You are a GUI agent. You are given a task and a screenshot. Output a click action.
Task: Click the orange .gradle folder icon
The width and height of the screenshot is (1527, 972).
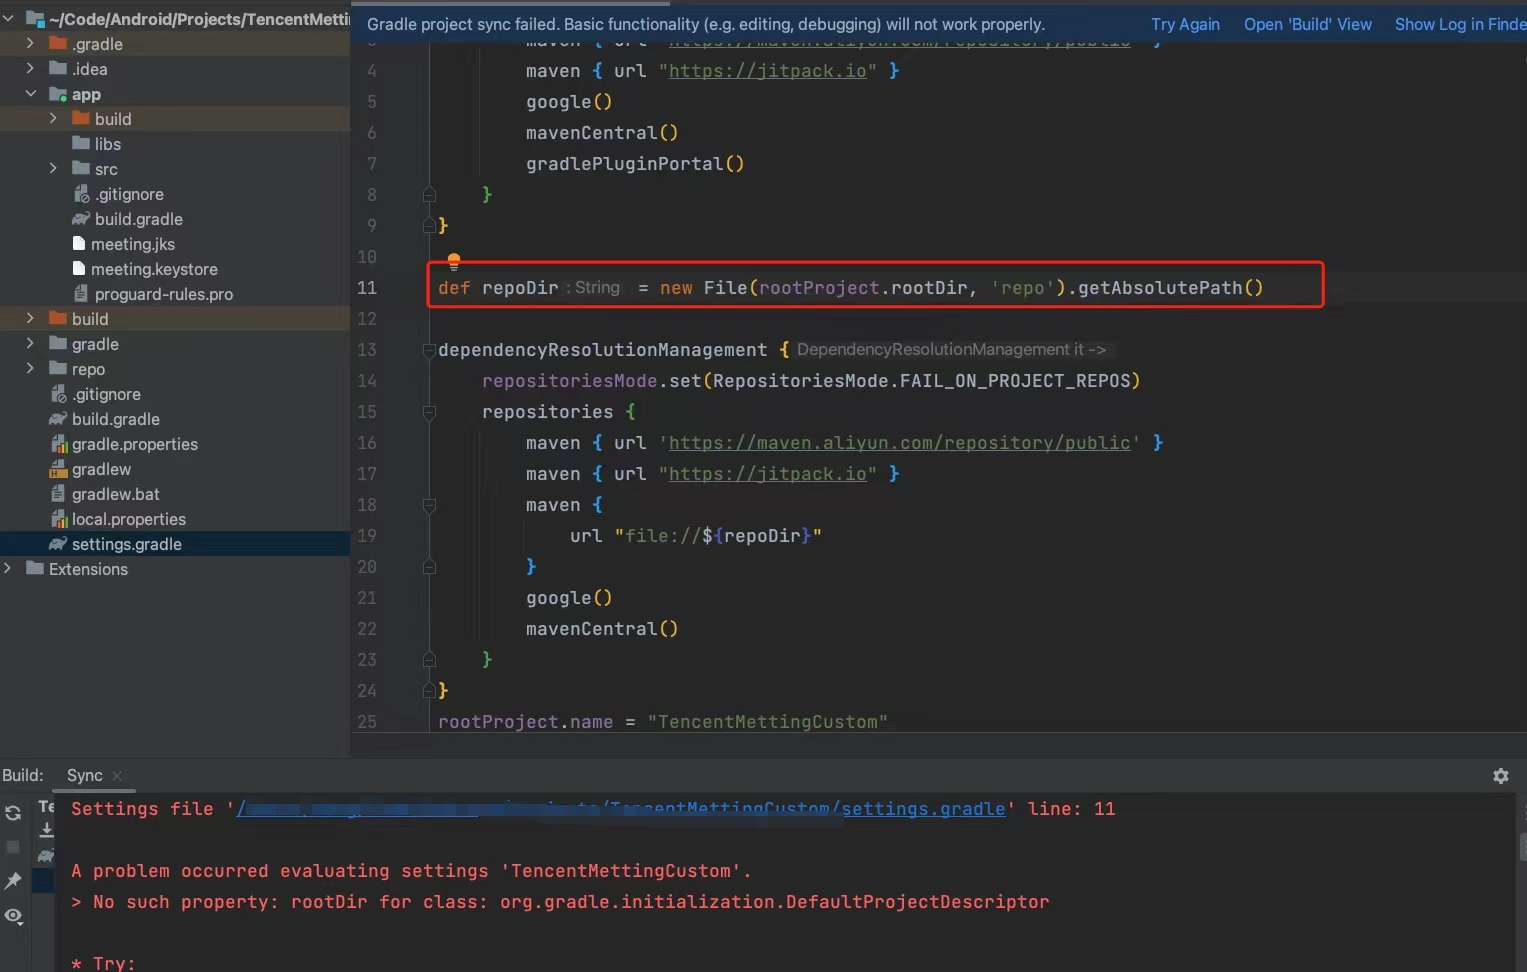[x=58, y=44]
